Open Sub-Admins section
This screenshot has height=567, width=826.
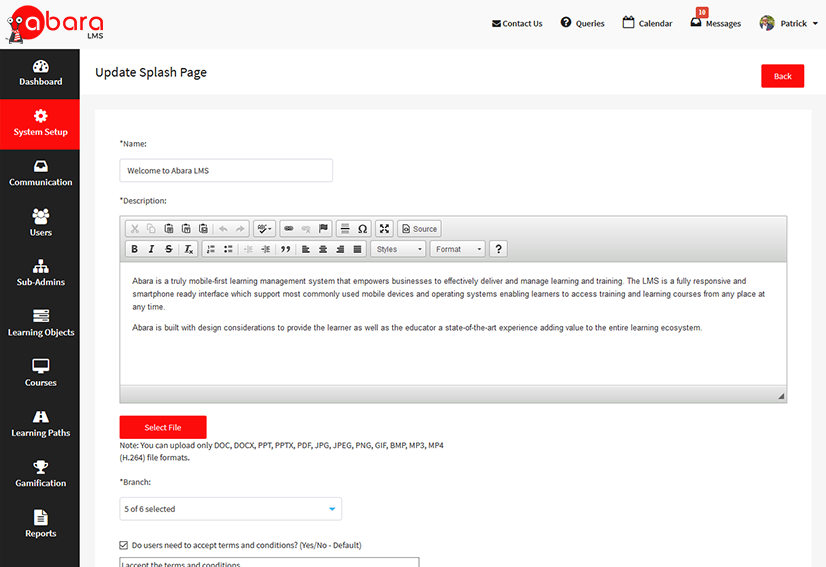pyautogui.click(x=40, y=275)
